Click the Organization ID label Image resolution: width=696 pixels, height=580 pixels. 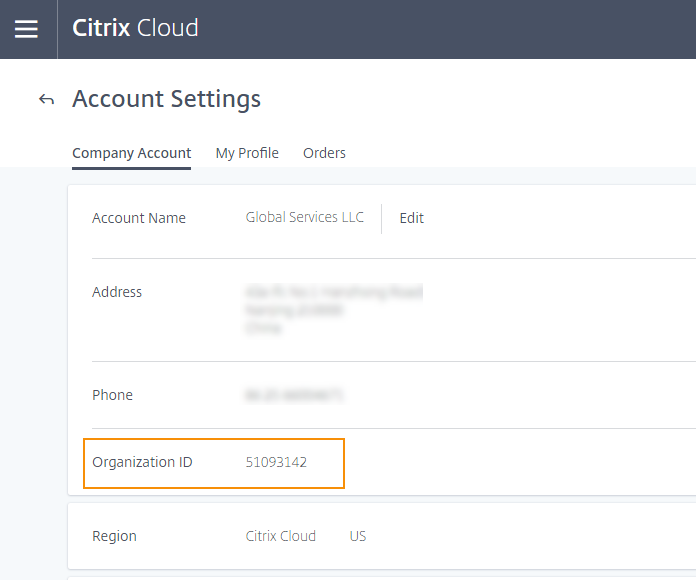click(x=142, y=462)
